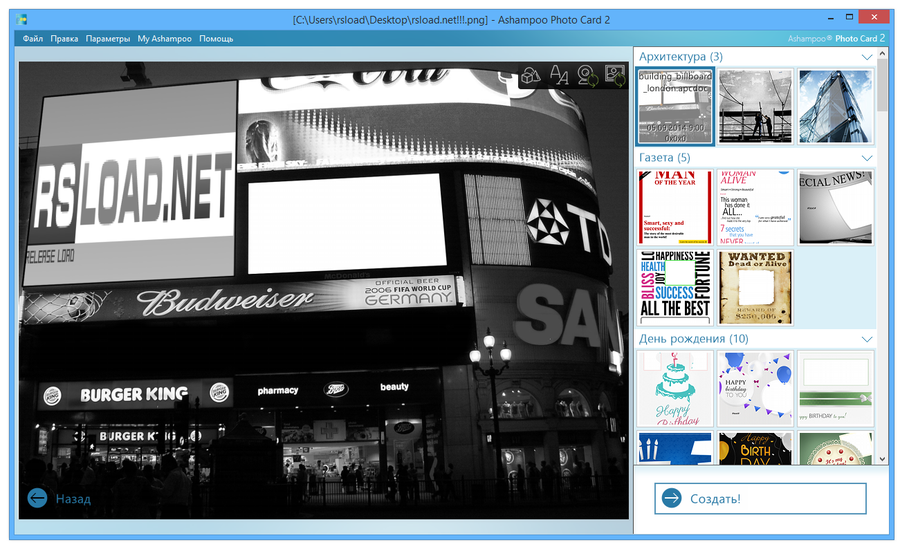This screenshot has height=547, width=900.
Task: Collapse the День рождения (10) category
Action: tap(867, 339)
